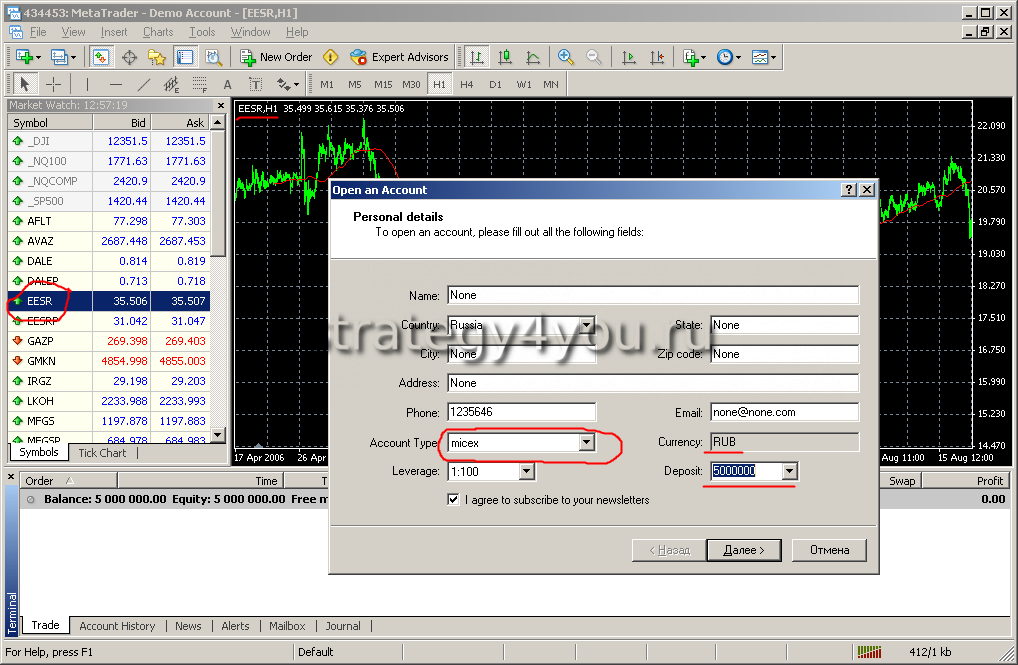Click the yellow diamond warning icon
This screenshot has width=1018, height=665.
[x=330, y=57]
